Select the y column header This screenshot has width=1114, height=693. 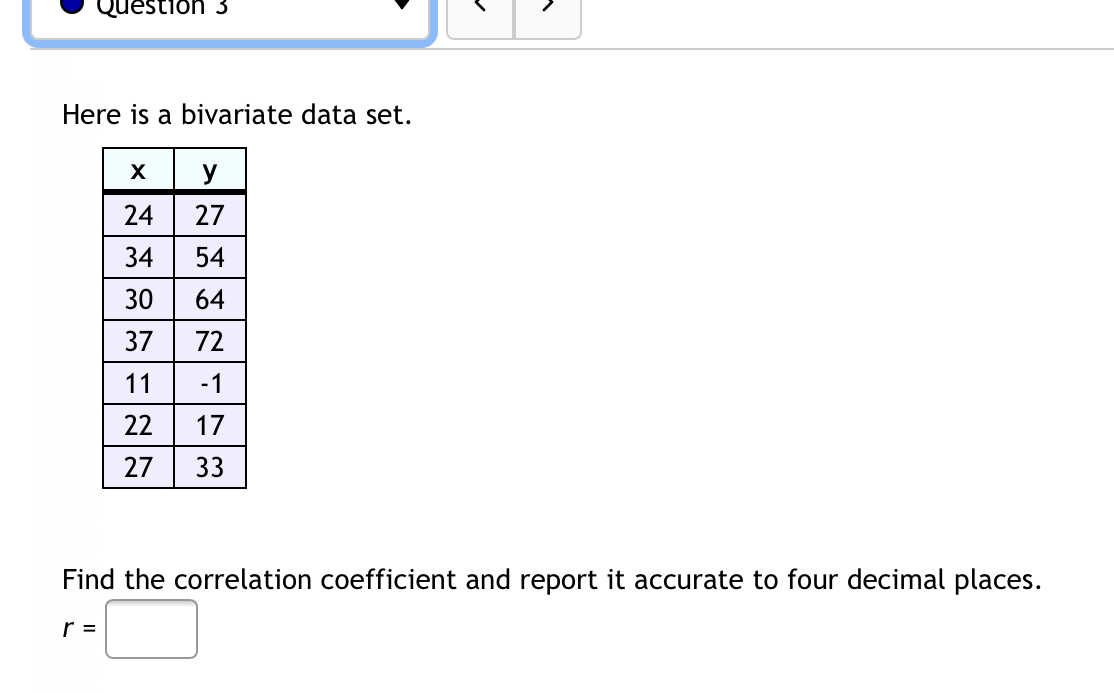point(209,170)
